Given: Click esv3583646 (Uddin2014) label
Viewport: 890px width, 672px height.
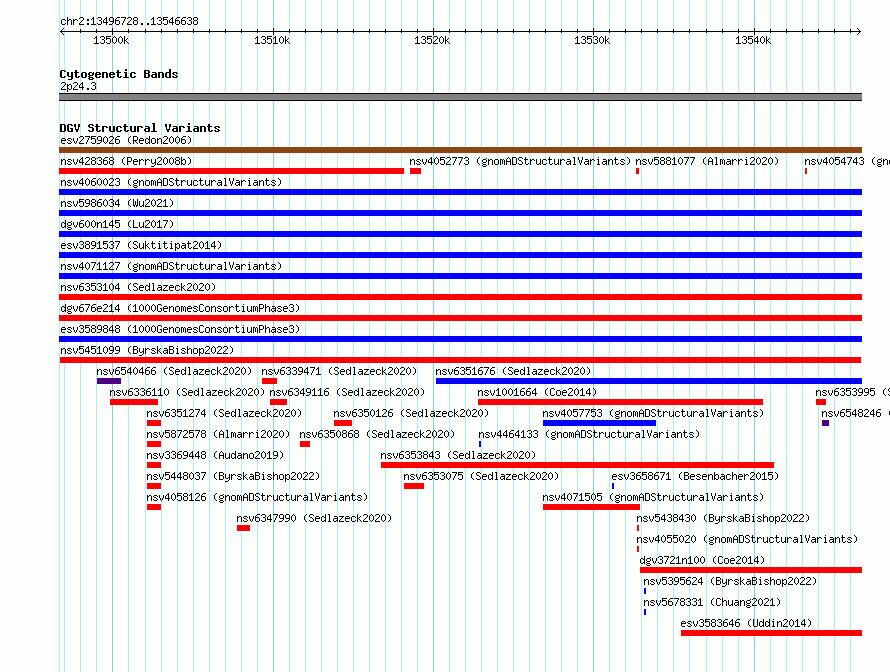Looking at the screenshot, I should 746,623.
